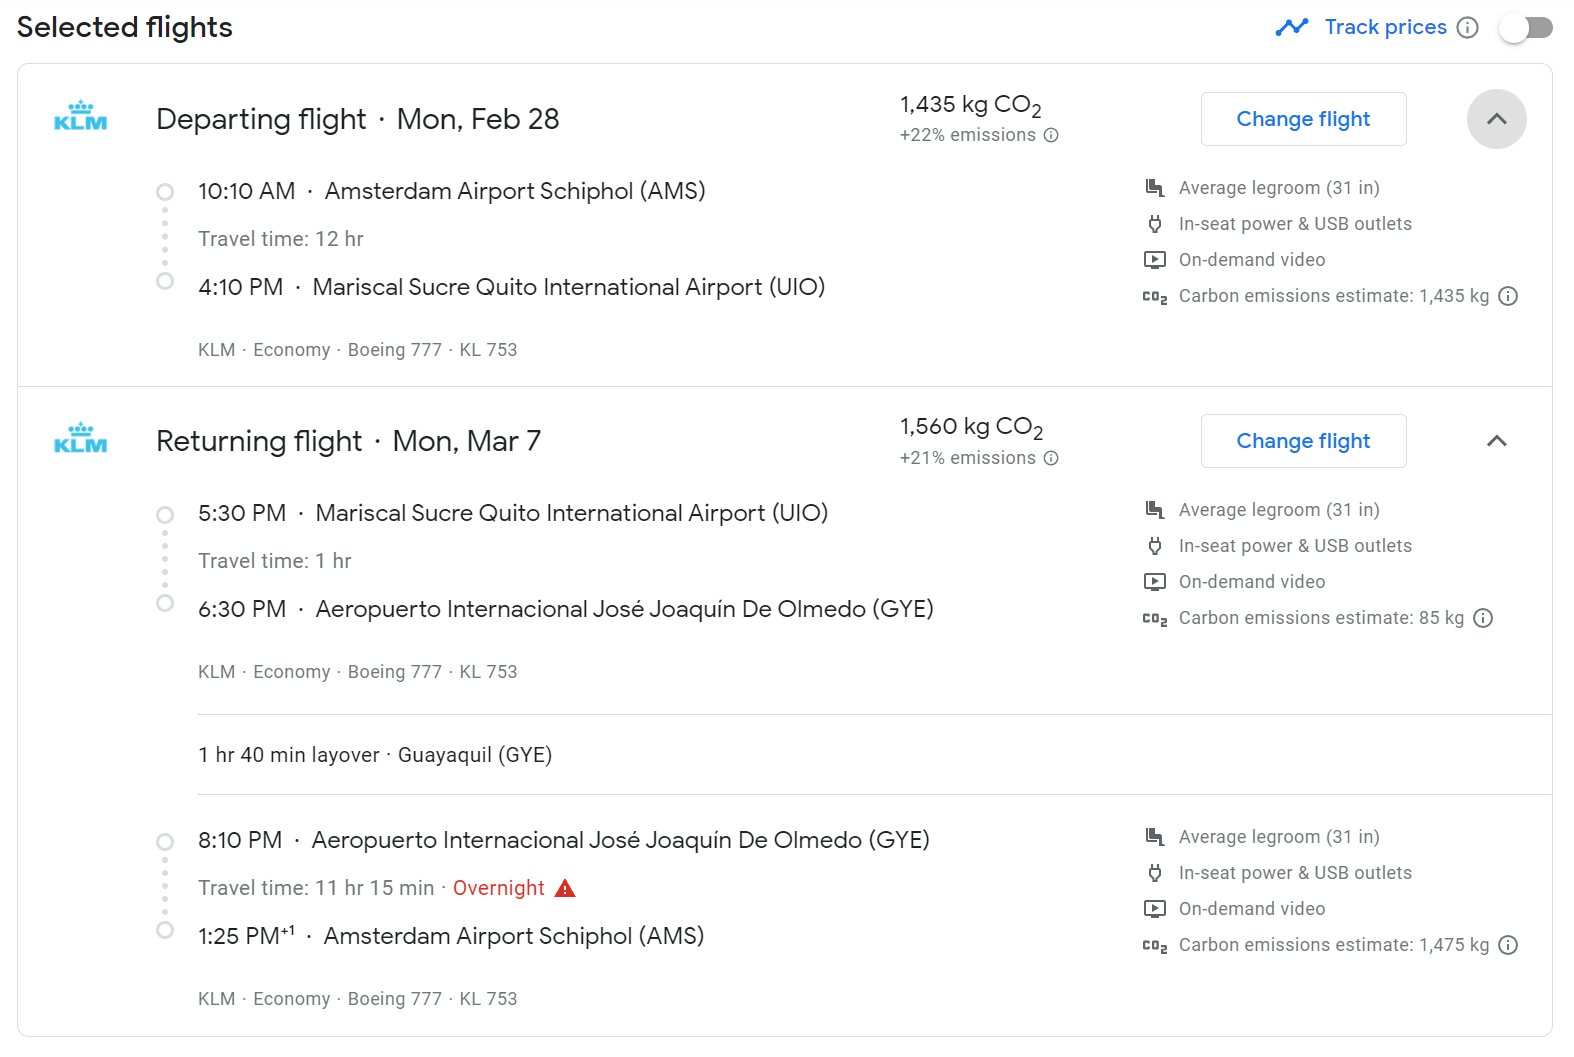This screenshot has width=1574, height=1057.
Task: Click the red Overnight label text
Action: (x=498, y=888)
